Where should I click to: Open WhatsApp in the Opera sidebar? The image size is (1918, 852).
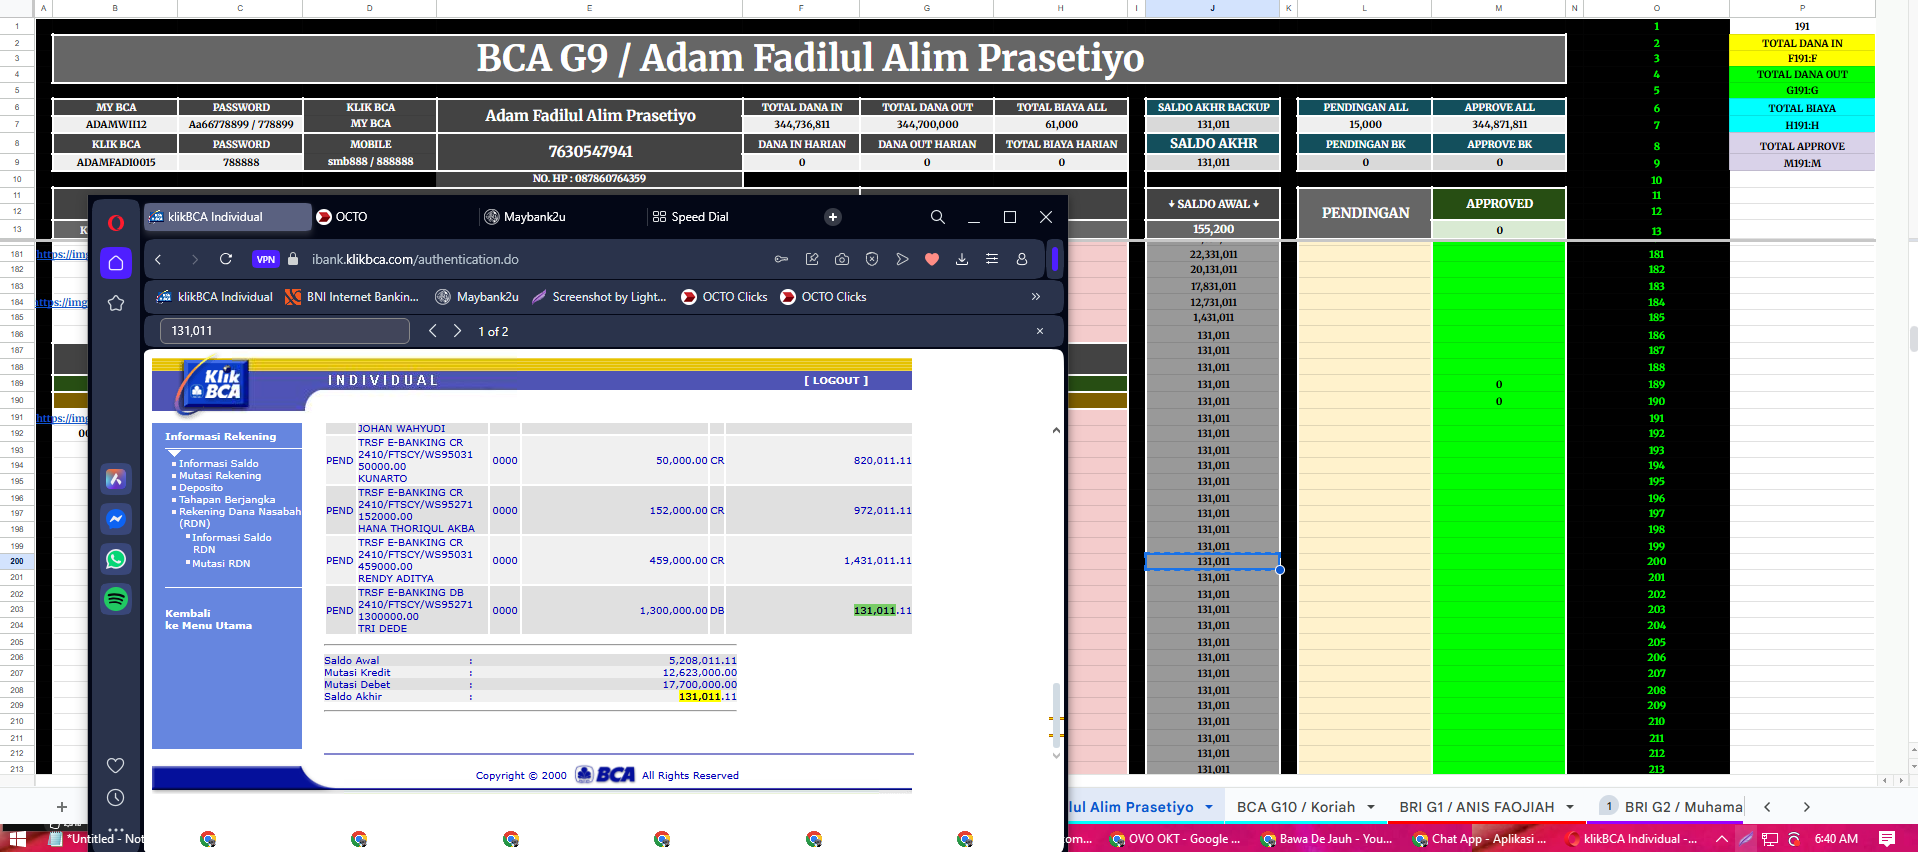(116, 559)
